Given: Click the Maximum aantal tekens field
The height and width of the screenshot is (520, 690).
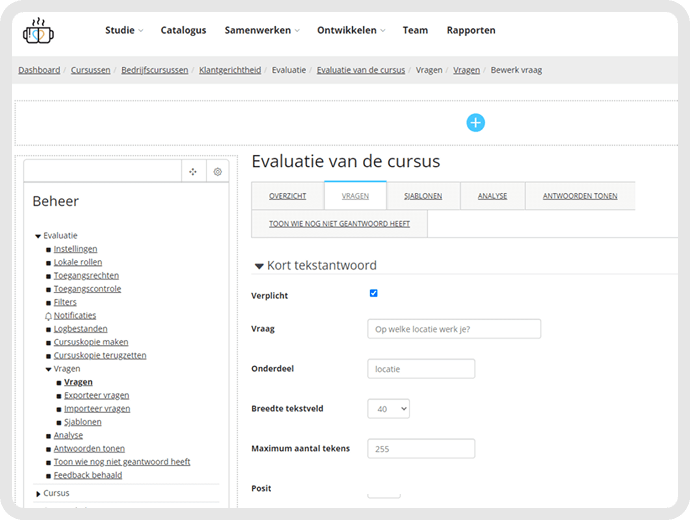Looking at the screenshot, I should click(x=421, y=449).
